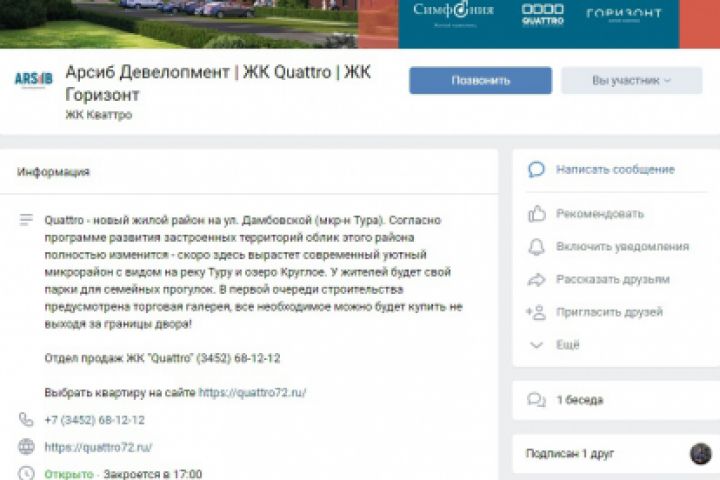Click the description lines icon
The image size is (720, 480).
26,220
